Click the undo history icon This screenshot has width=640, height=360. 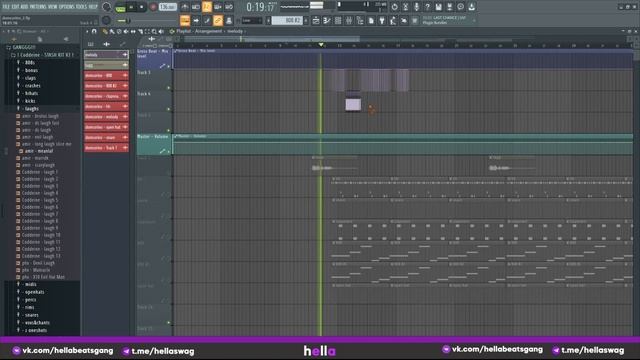(394, 7)
